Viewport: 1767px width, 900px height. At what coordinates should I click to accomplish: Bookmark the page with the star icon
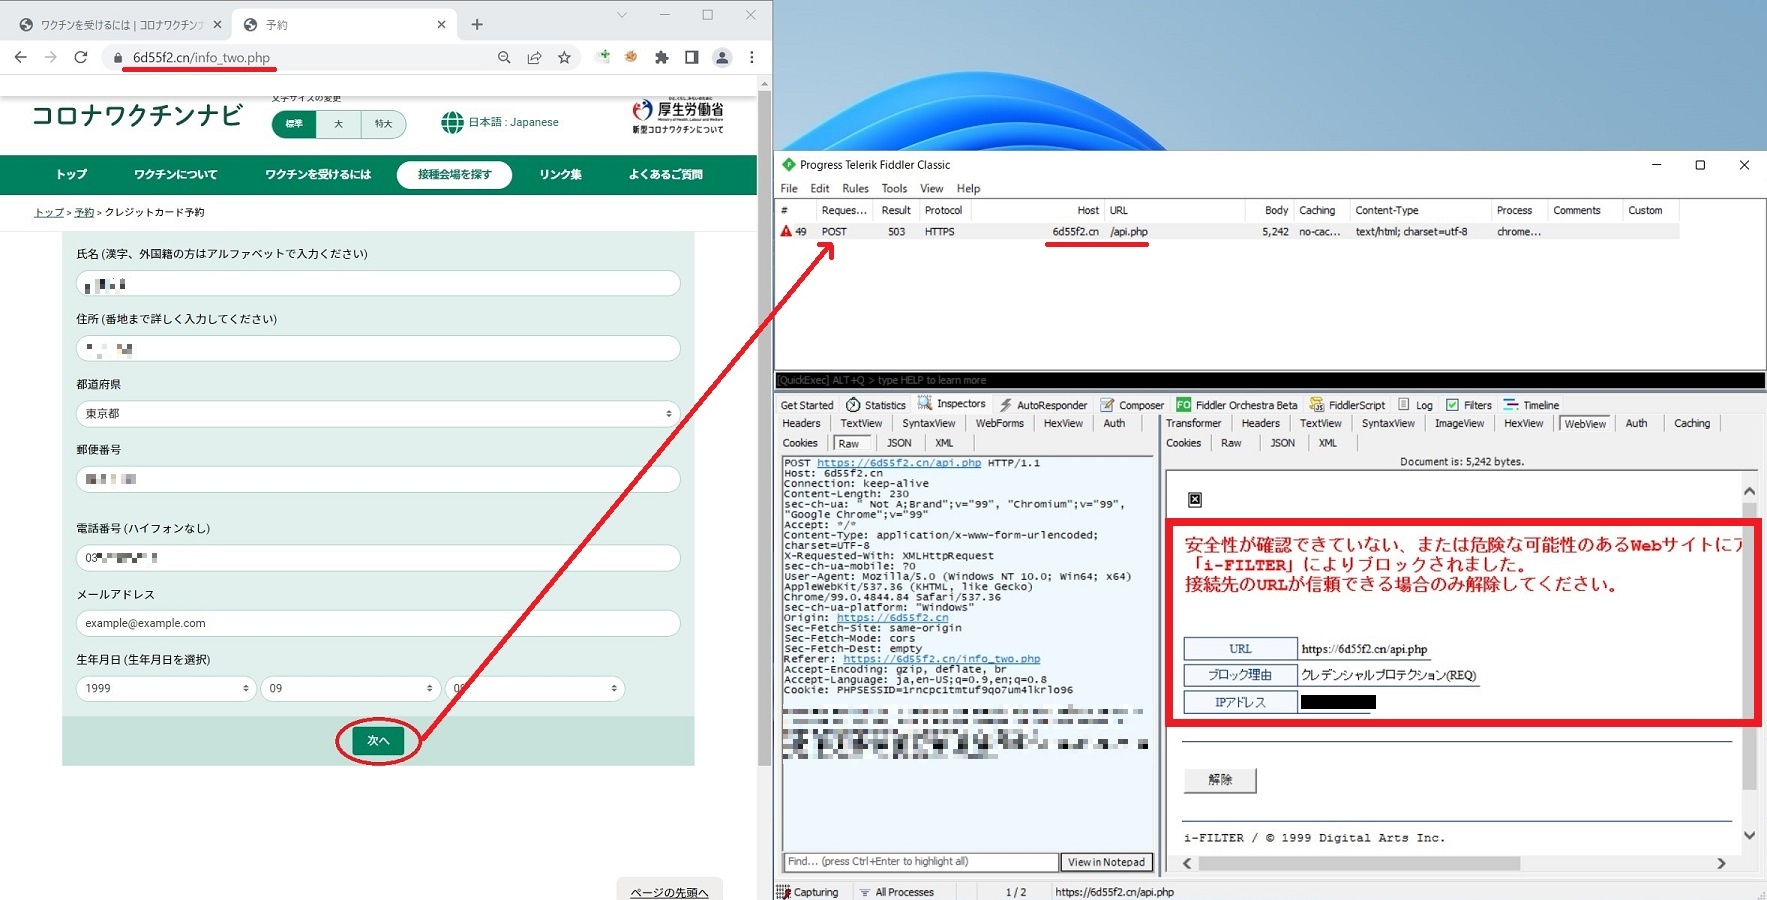pyautogui.click(x=564, y=58)
